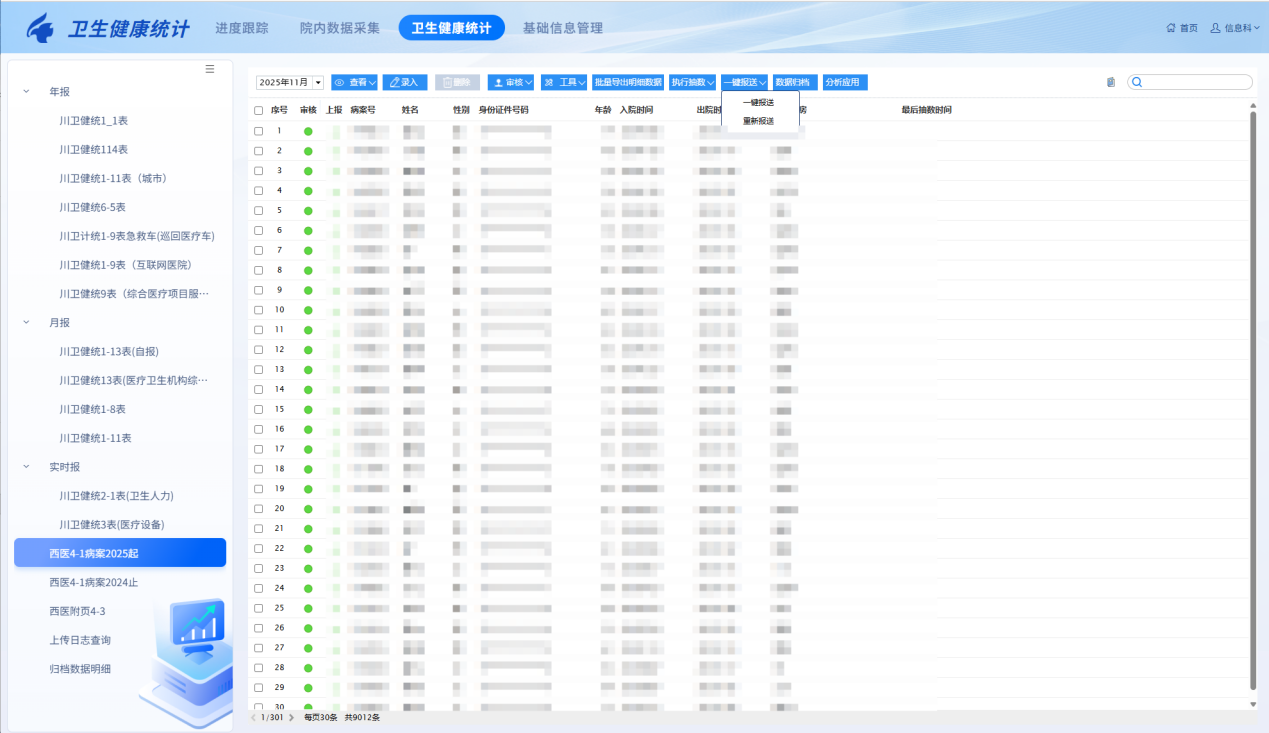Select 重新报送 from the dropdown menu
This screenshot has width=1269, height=733.
[758, 121]
